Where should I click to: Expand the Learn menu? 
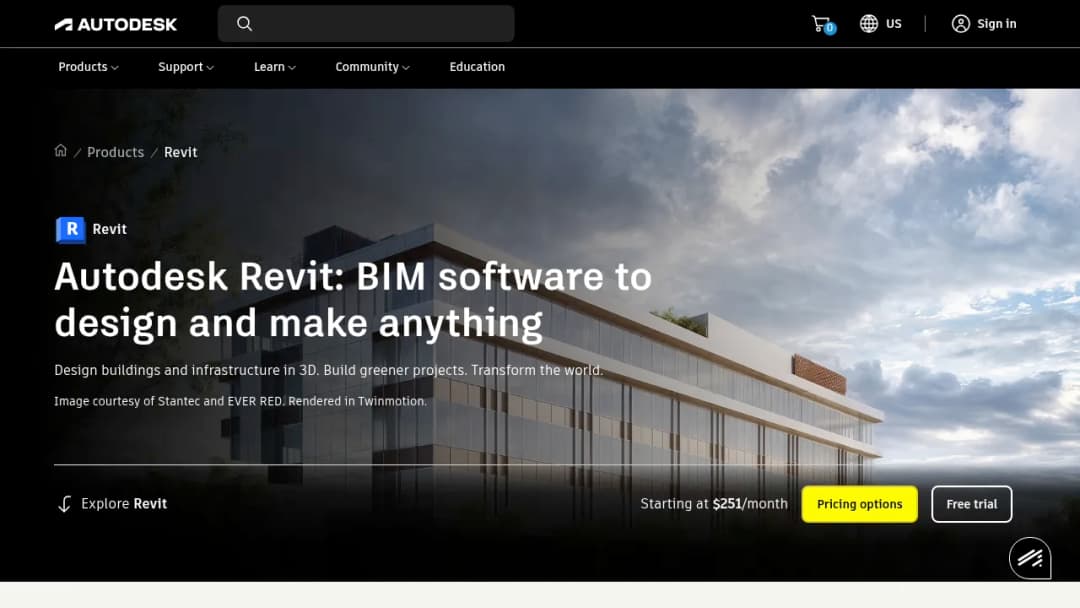[x=275, y=67]
